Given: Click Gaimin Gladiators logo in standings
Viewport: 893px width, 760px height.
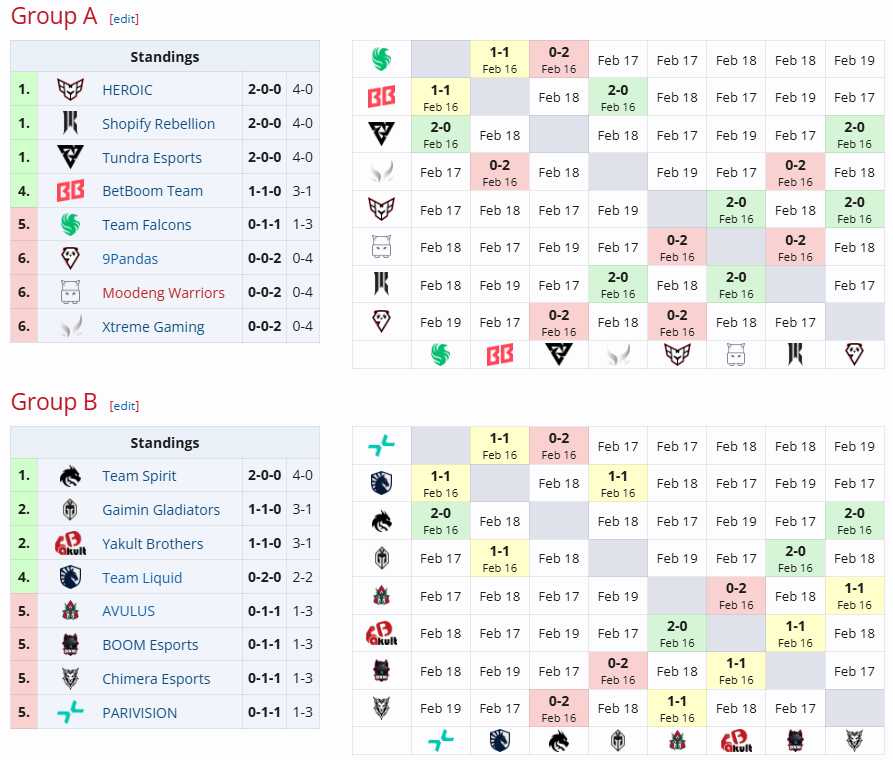Looking at the screenshot, I should (71, 509).
